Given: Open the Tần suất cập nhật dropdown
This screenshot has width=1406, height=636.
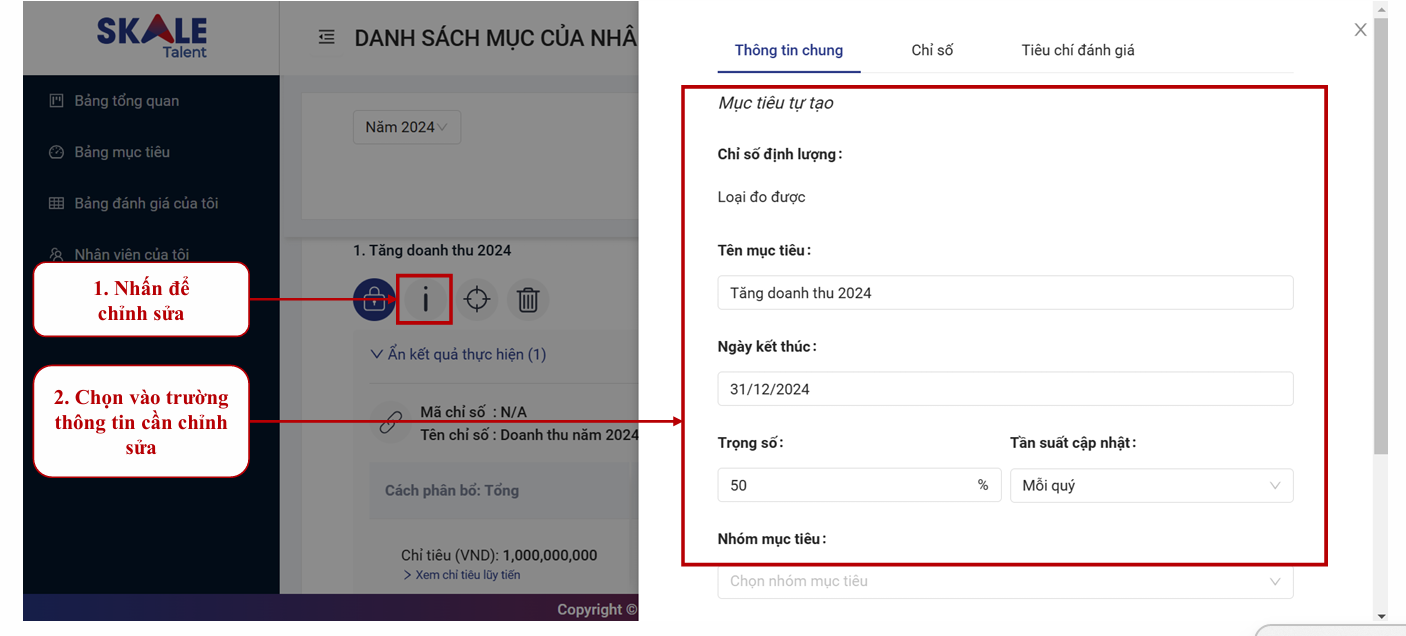Looking at the screenshot, I should (x=1150, y=485).
